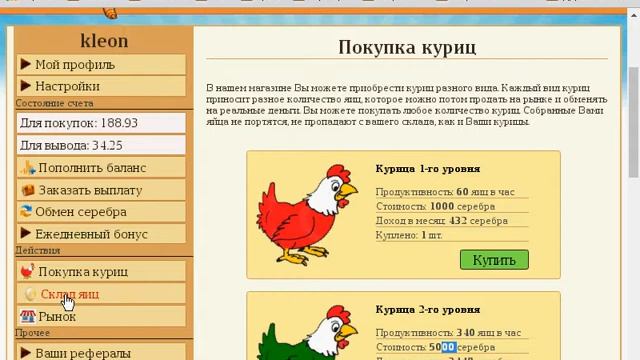Click the red level 1 chicken image
Viewport: 640px width, 360px height.
307,215
